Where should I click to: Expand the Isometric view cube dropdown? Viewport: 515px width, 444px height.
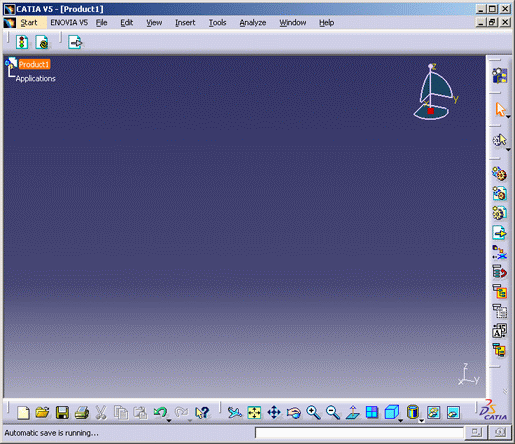pos(400,421)
